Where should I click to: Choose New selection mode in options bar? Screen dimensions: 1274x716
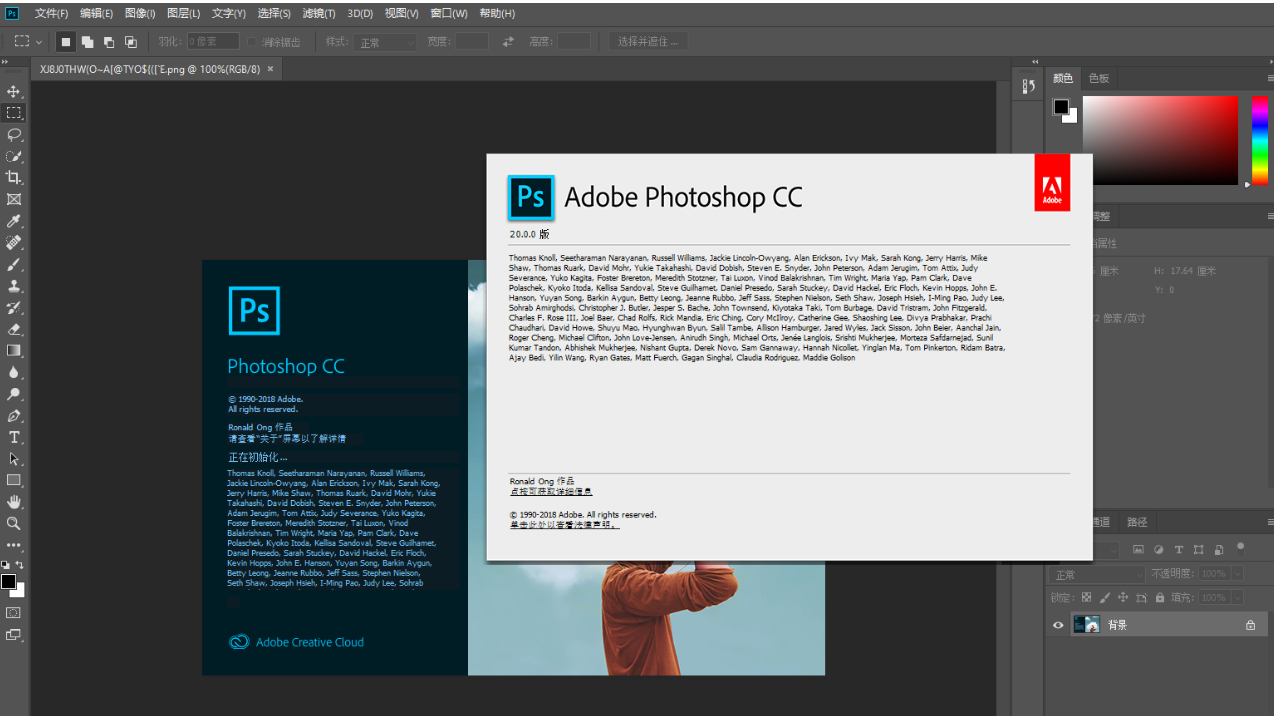pos(66,42)
